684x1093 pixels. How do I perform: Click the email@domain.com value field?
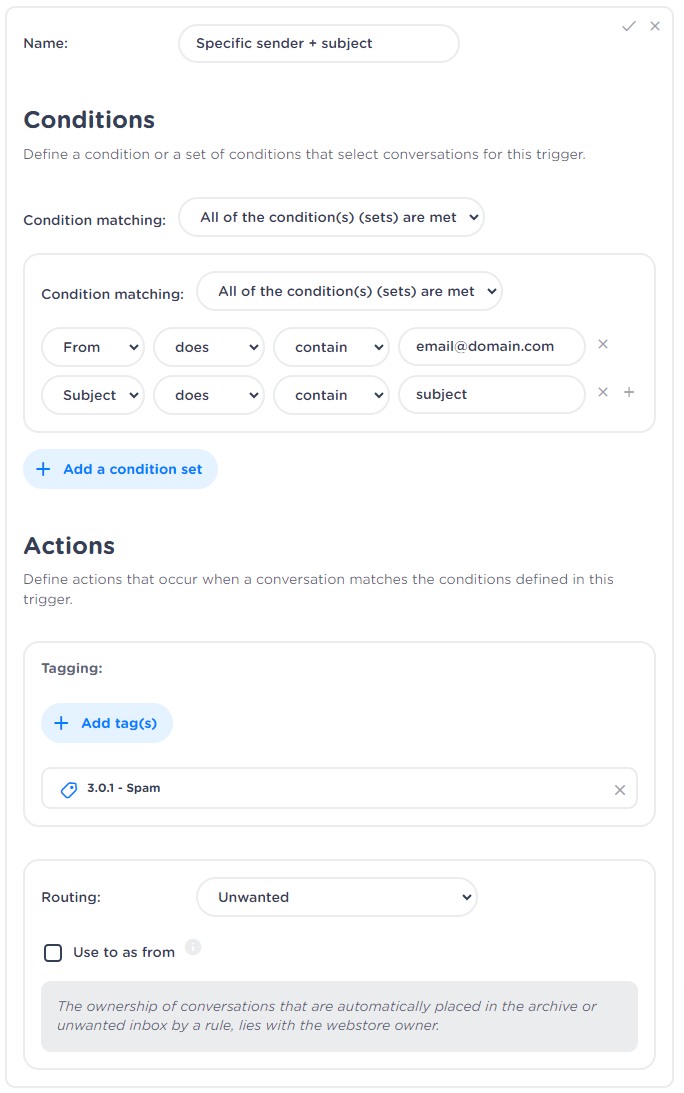[x=491, y=346]
